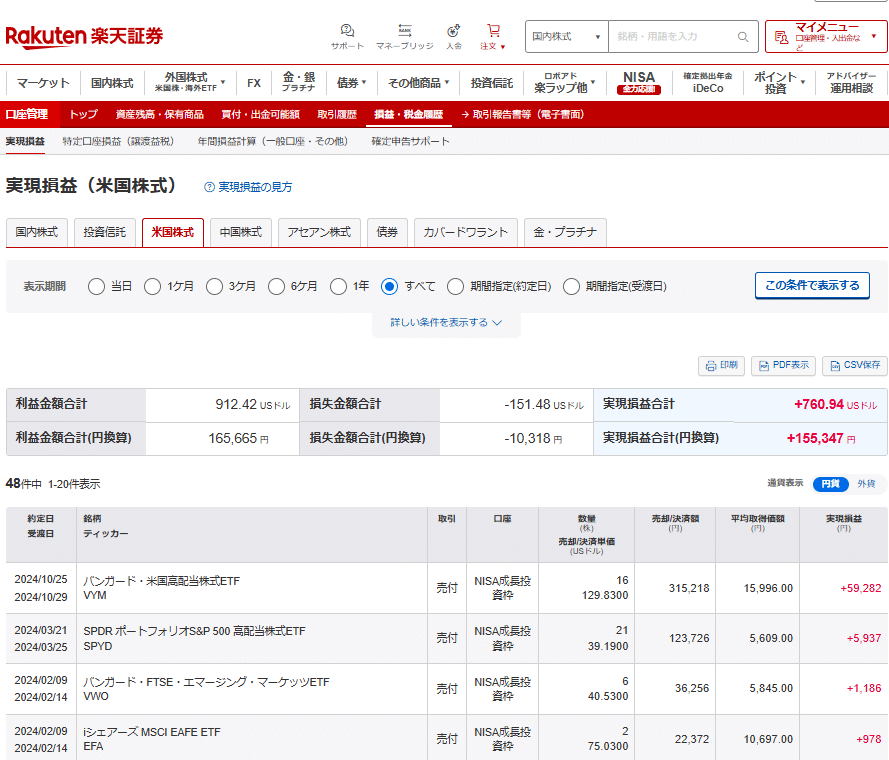The image size is (889, 760).
Task: Click the 銘柄・用語を入力 search field
Action: [670, 37]
